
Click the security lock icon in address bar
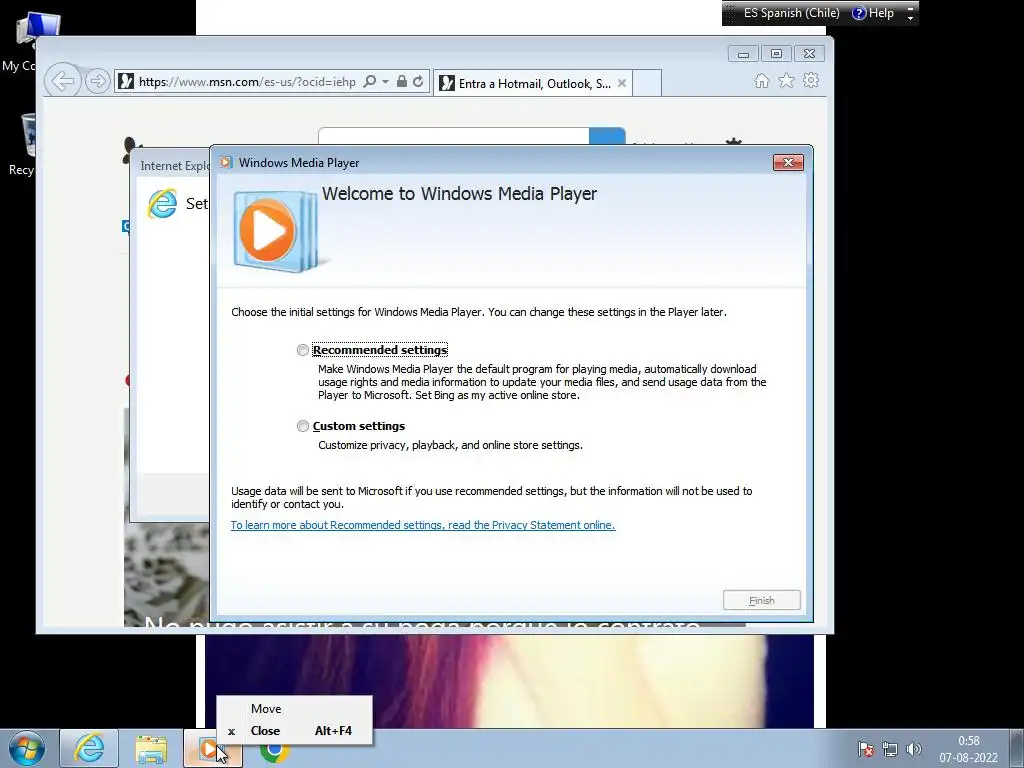(402, 82)
